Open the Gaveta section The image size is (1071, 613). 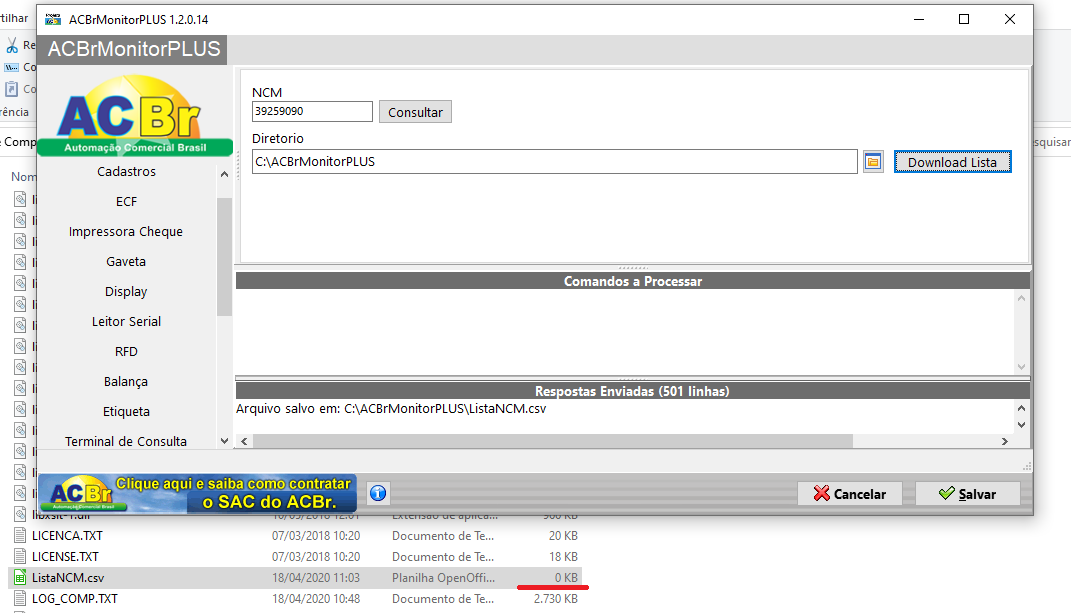pos(126,262)
